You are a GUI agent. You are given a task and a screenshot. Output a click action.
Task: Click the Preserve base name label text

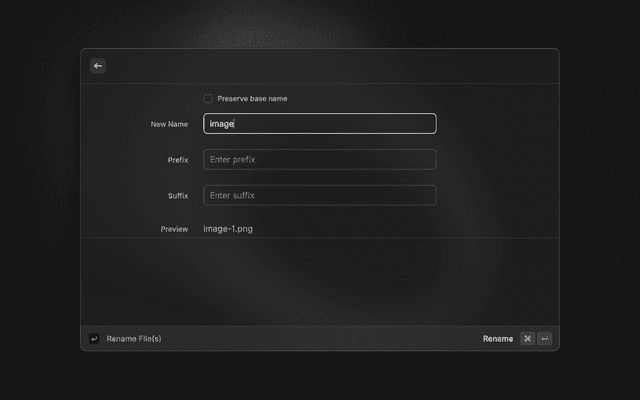point(252,99)
